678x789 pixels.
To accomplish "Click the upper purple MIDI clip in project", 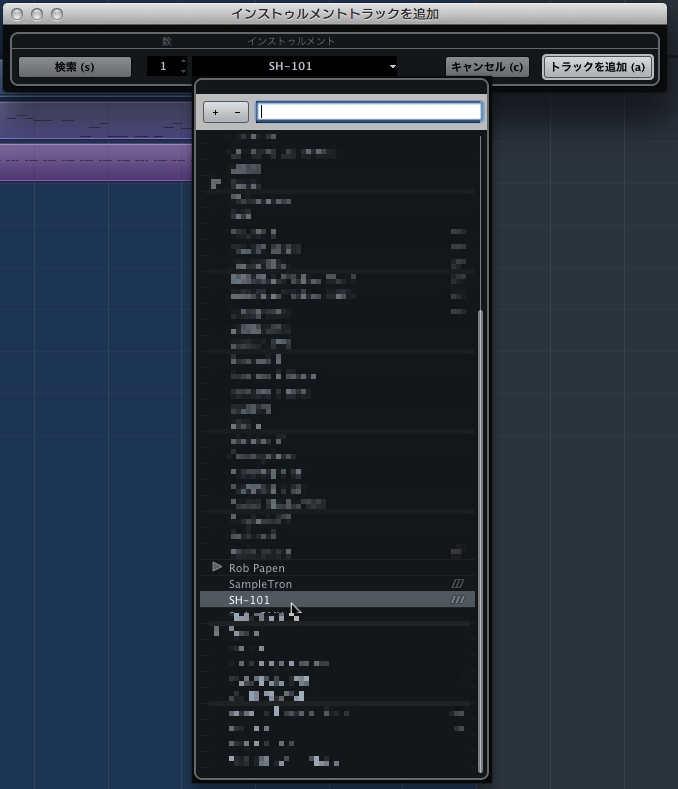I will click(x=96, y=121).
